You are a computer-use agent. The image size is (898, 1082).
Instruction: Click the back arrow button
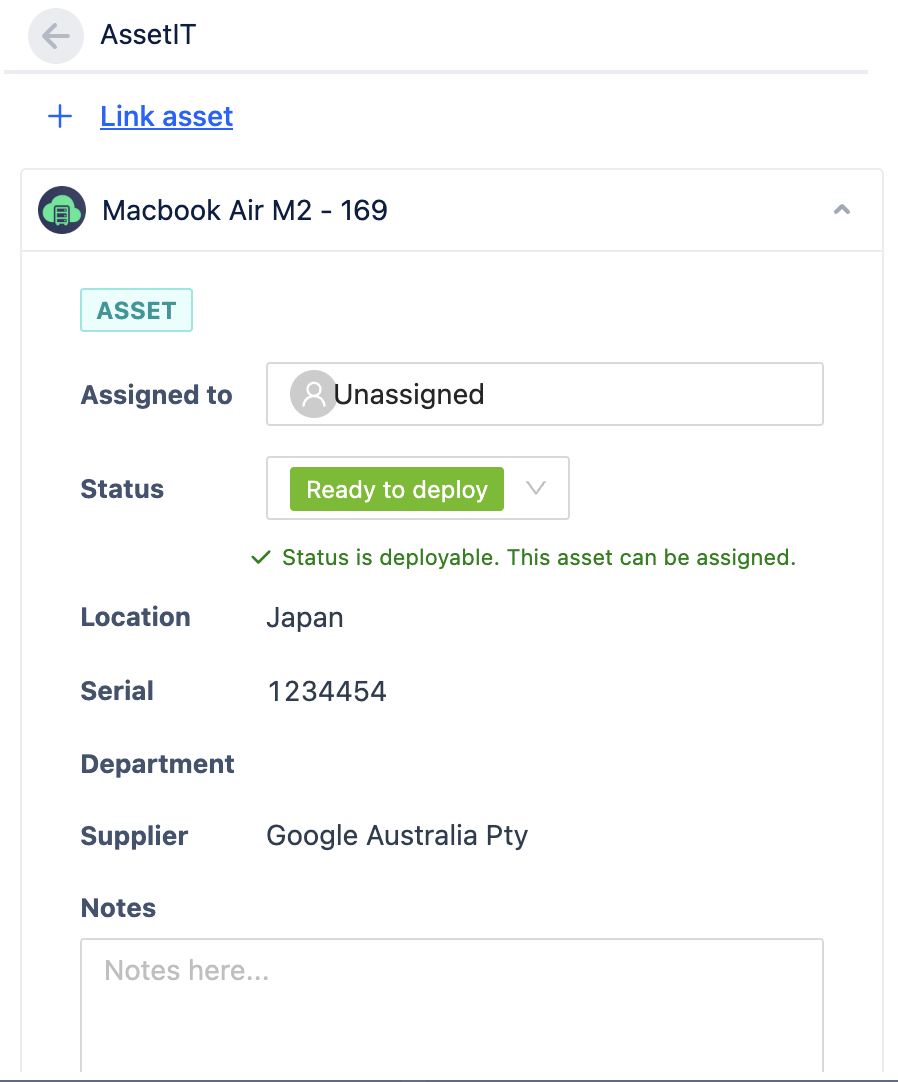(x=55, y=37)
